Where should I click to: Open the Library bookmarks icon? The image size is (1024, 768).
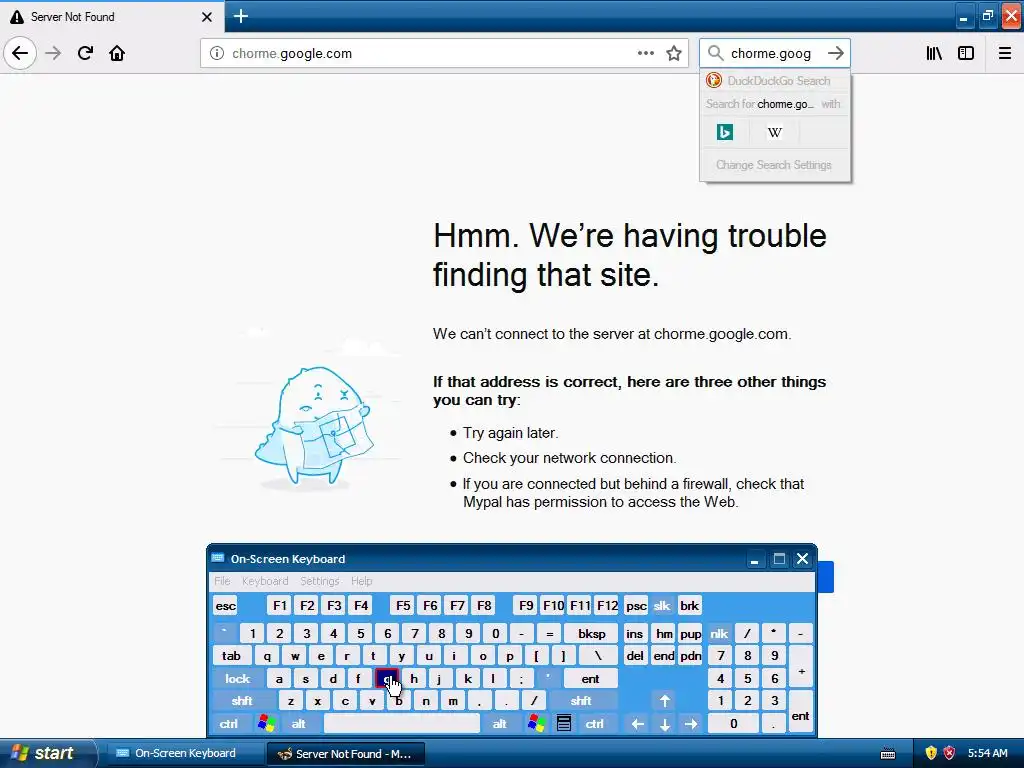pyautogui.click(x=934, y=53)
